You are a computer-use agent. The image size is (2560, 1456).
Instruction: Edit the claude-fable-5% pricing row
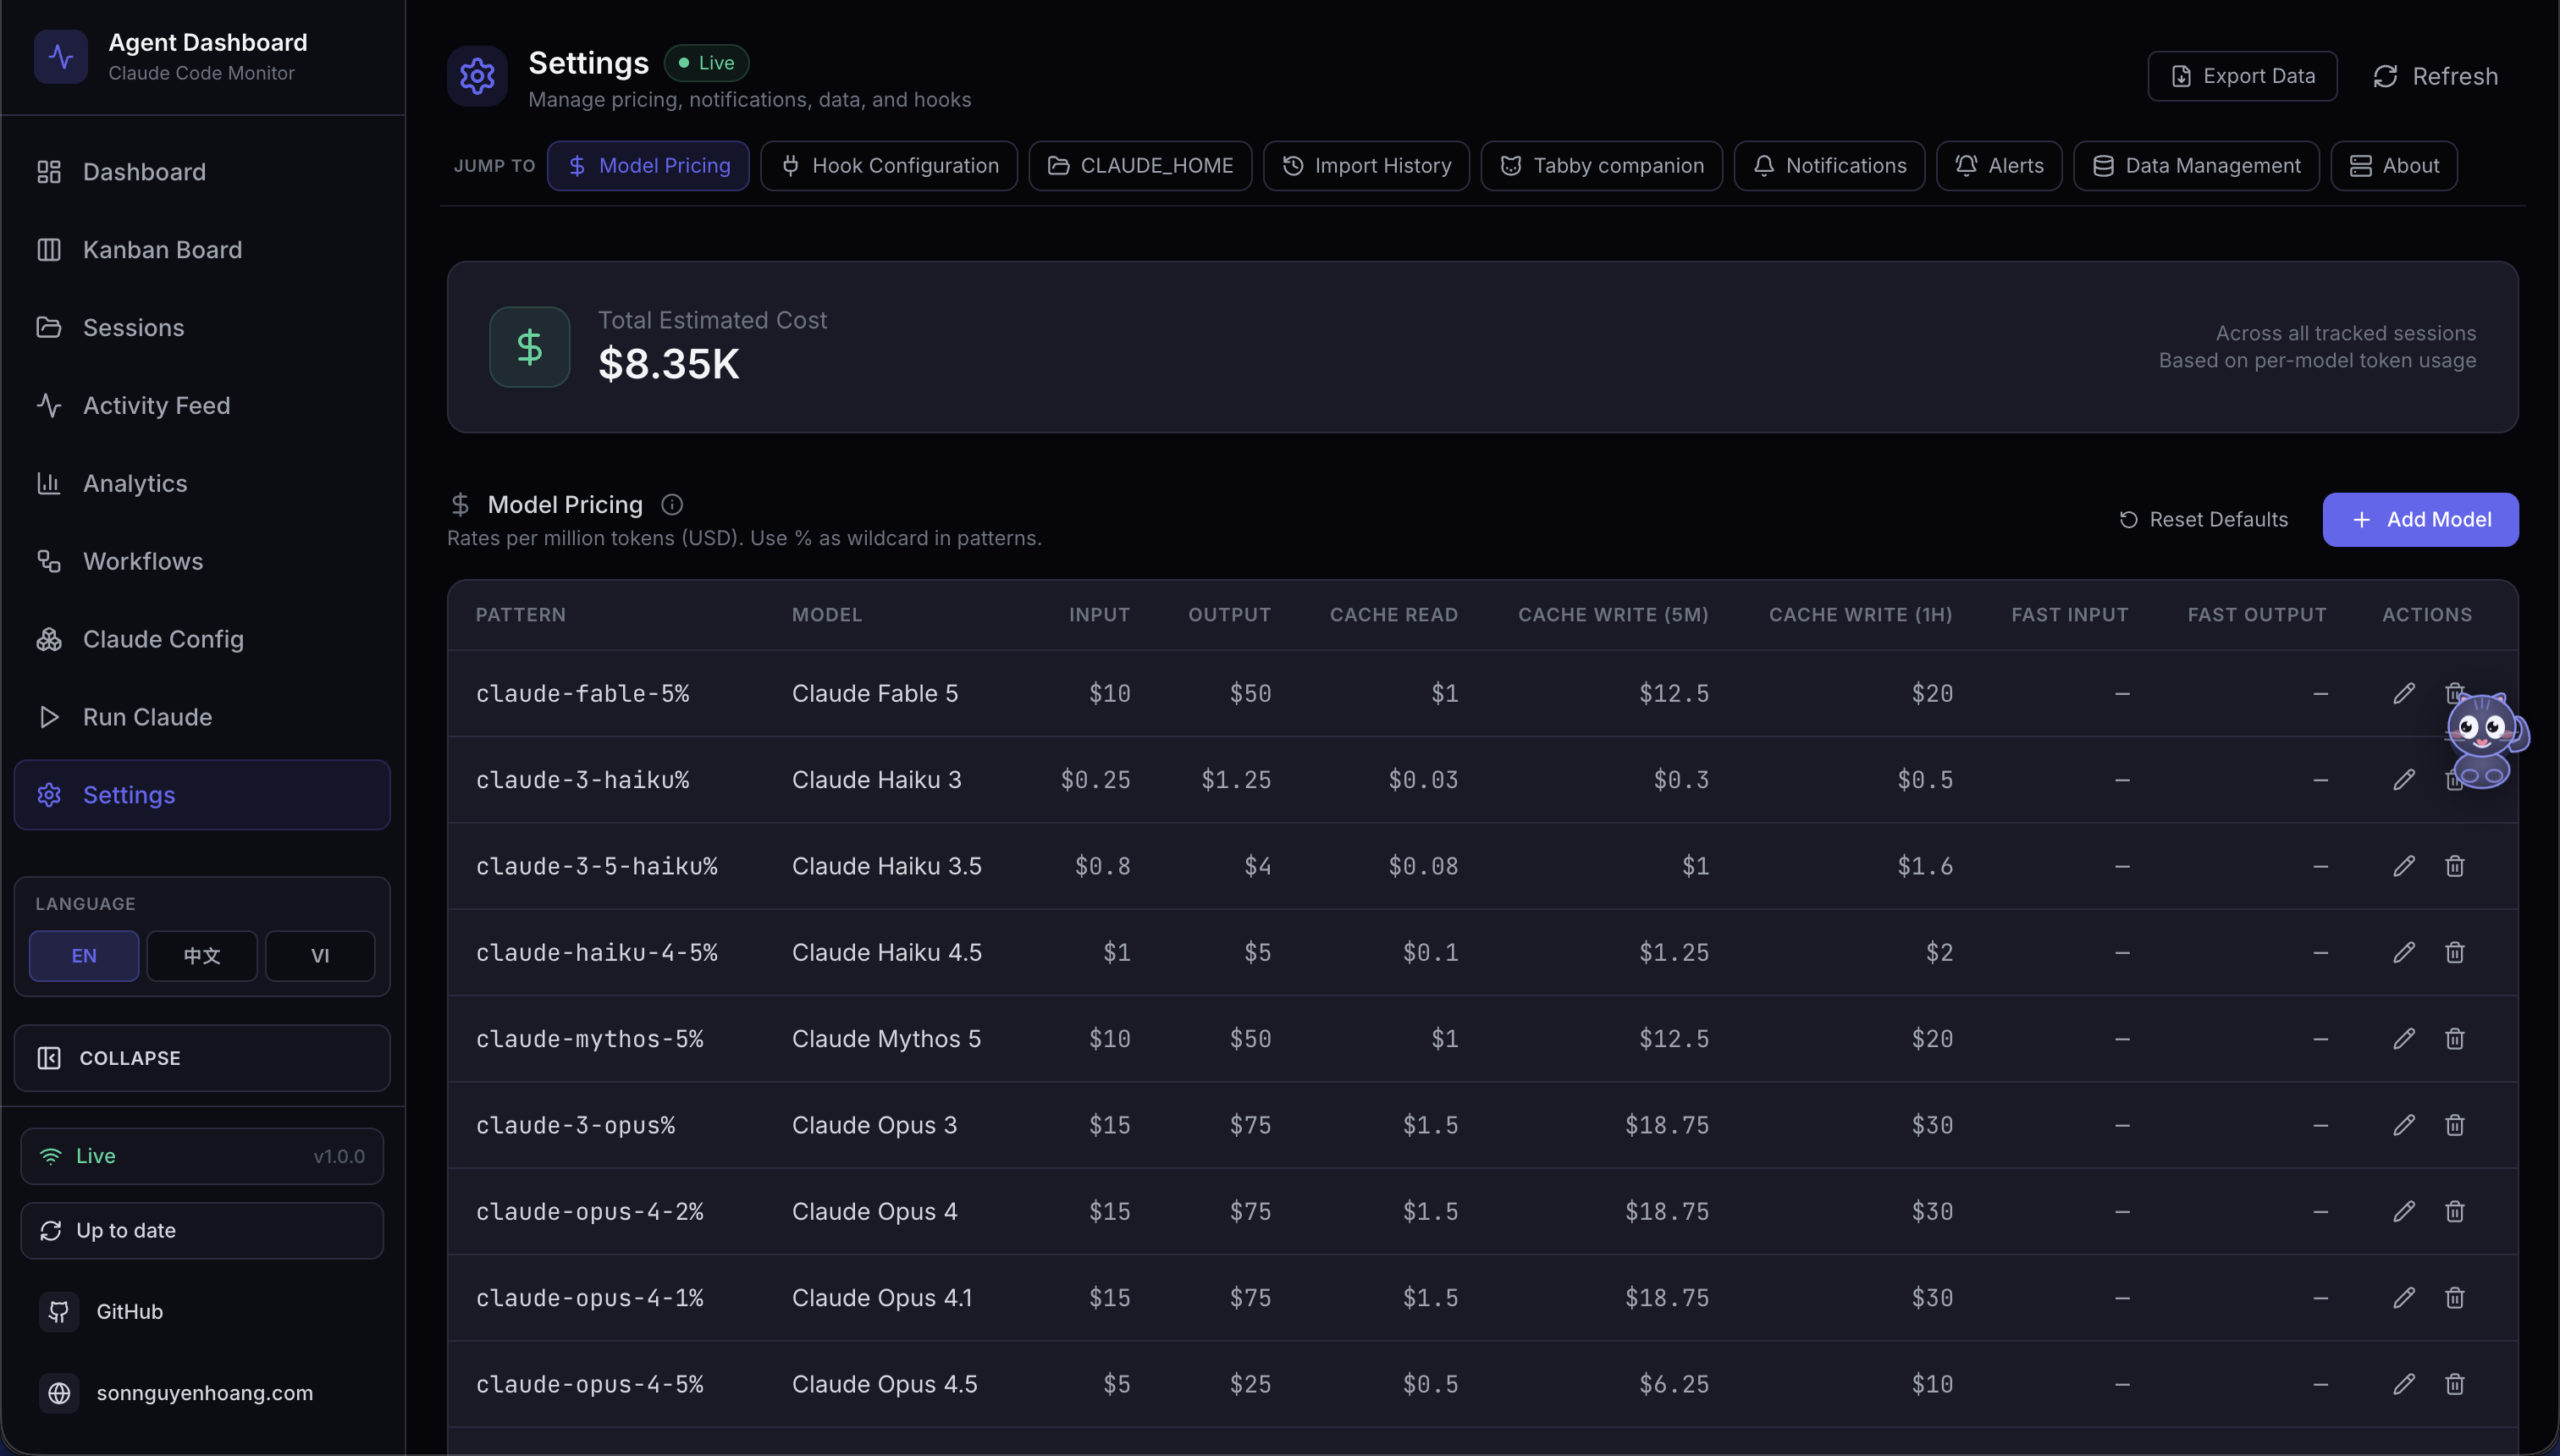(x=2404, y=694)
